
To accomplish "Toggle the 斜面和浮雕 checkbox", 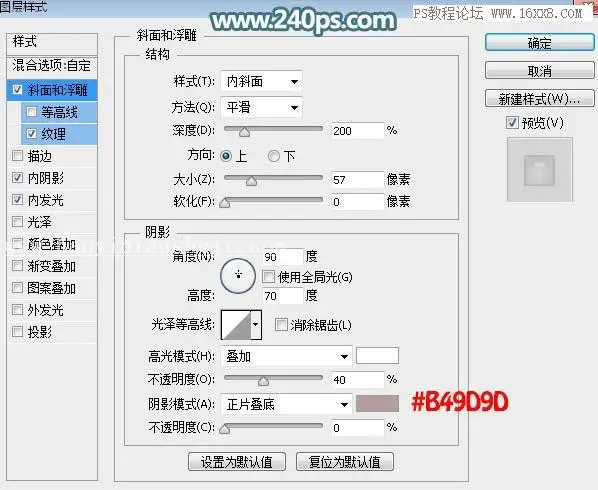I will (x=17, y=90).
